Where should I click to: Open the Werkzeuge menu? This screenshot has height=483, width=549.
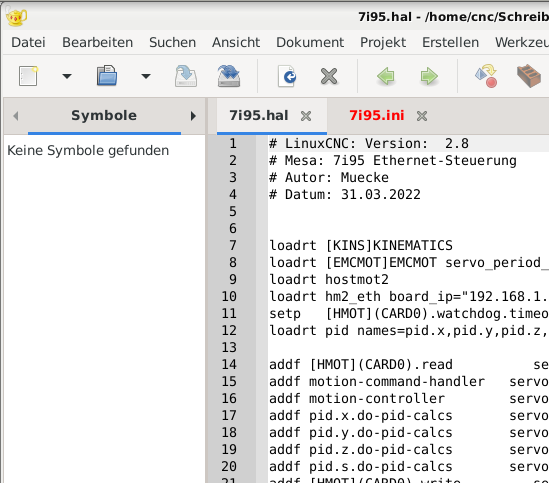click(522, 42)
